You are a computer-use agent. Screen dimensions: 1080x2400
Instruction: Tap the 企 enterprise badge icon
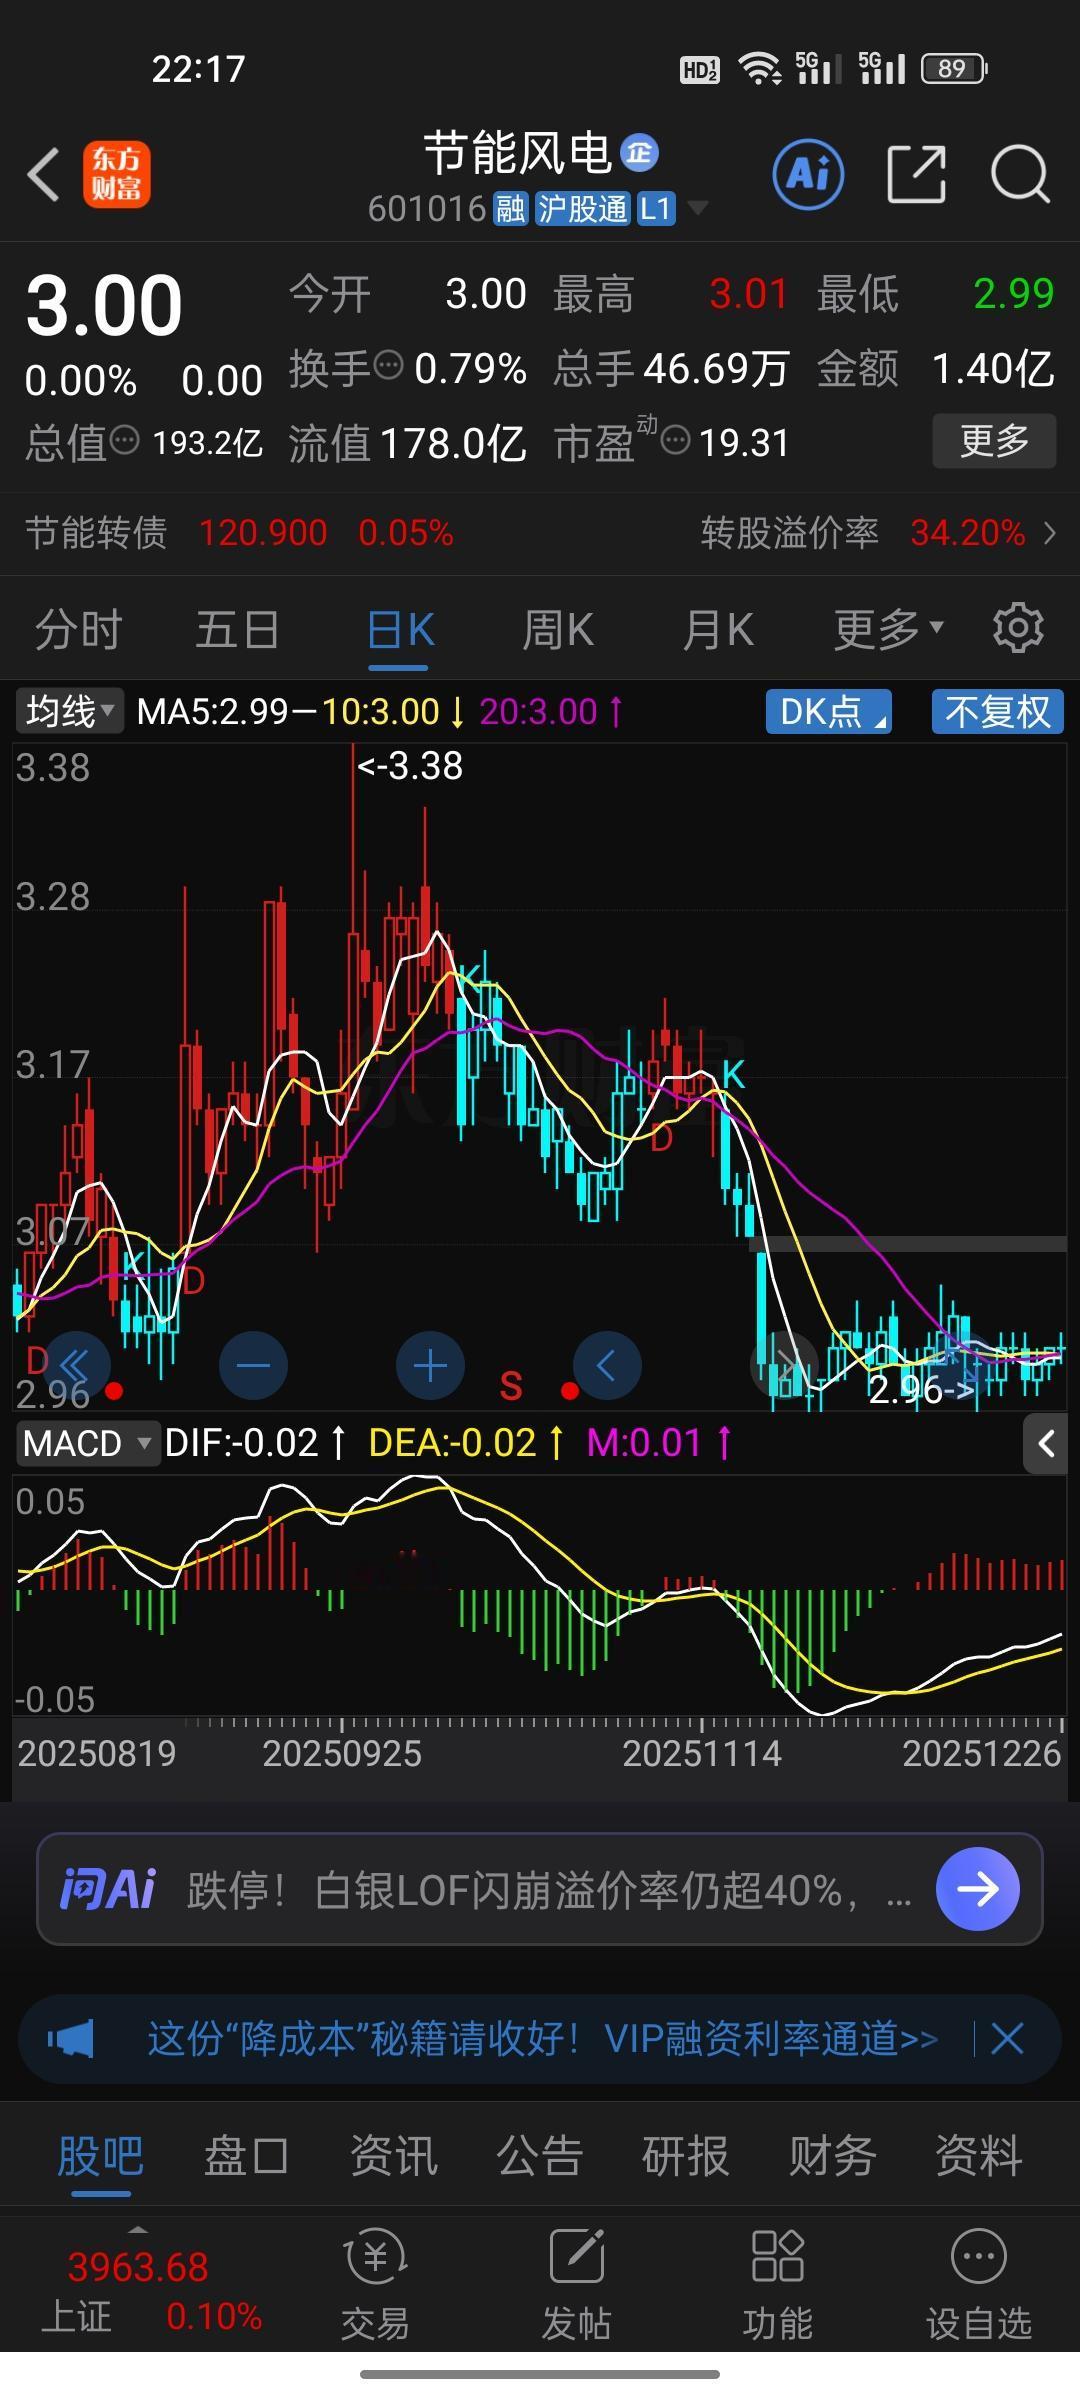click(640, 152)
